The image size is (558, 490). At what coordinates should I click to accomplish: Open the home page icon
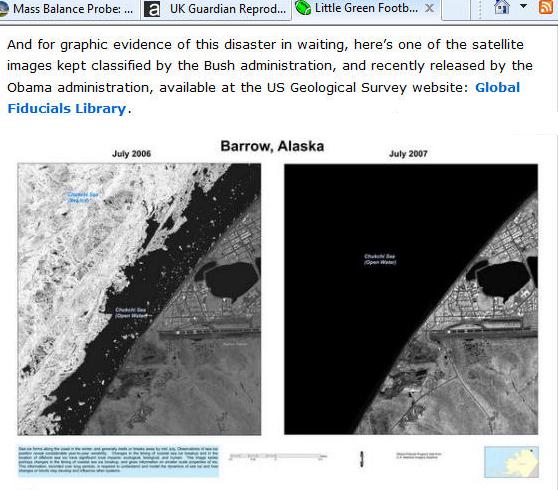(501, 7)
